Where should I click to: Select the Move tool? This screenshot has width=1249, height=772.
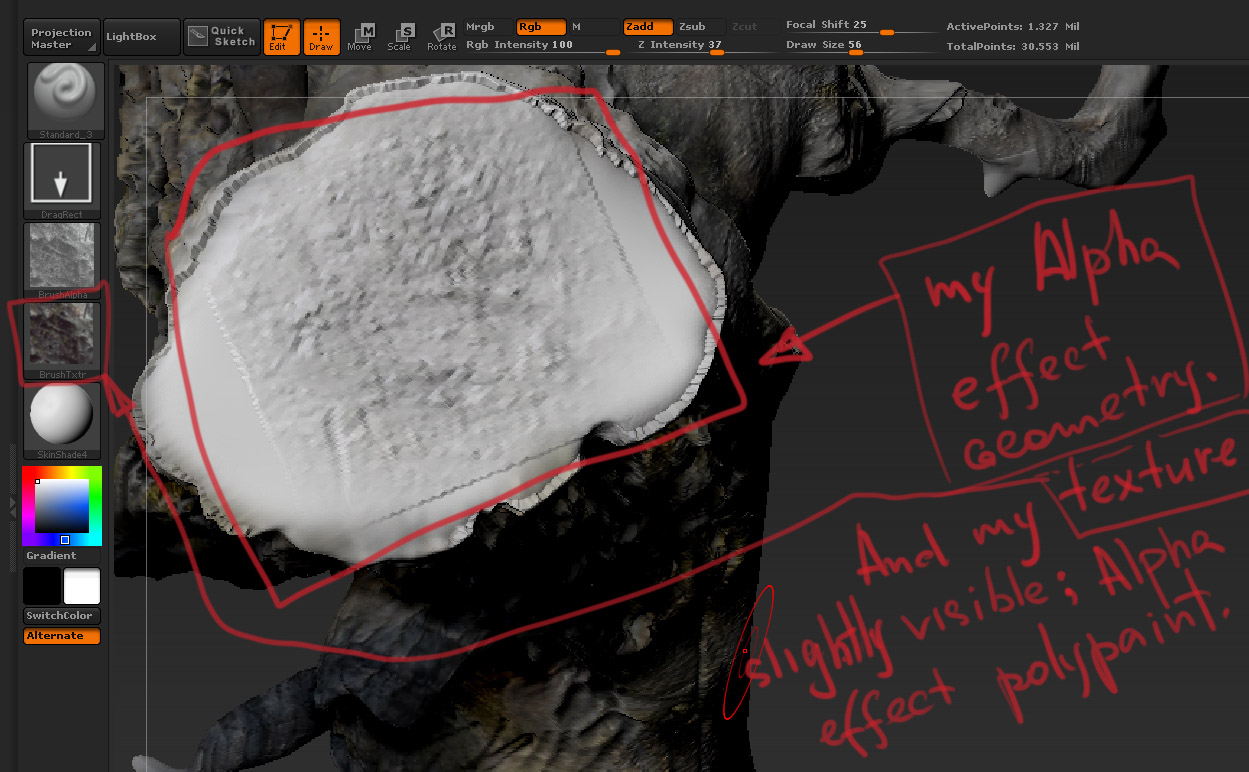click(360, 37)
